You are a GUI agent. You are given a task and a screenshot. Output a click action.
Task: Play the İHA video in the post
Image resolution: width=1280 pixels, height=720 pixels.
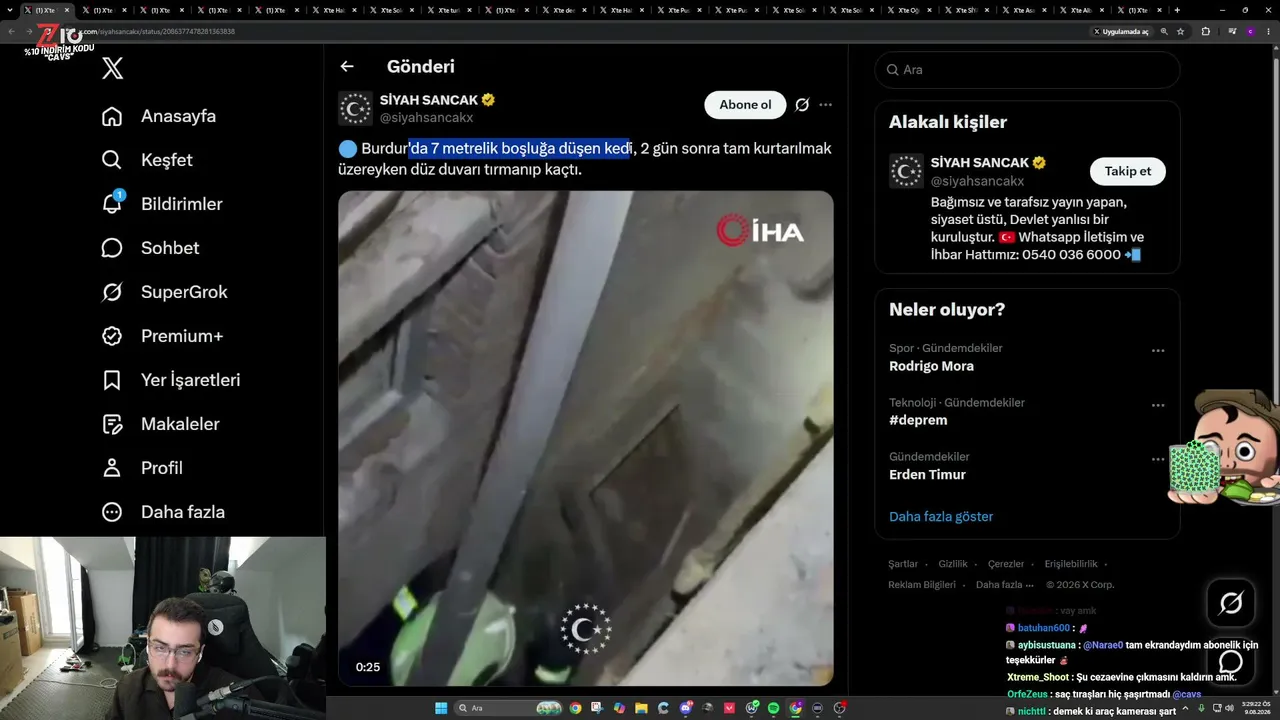585,438
